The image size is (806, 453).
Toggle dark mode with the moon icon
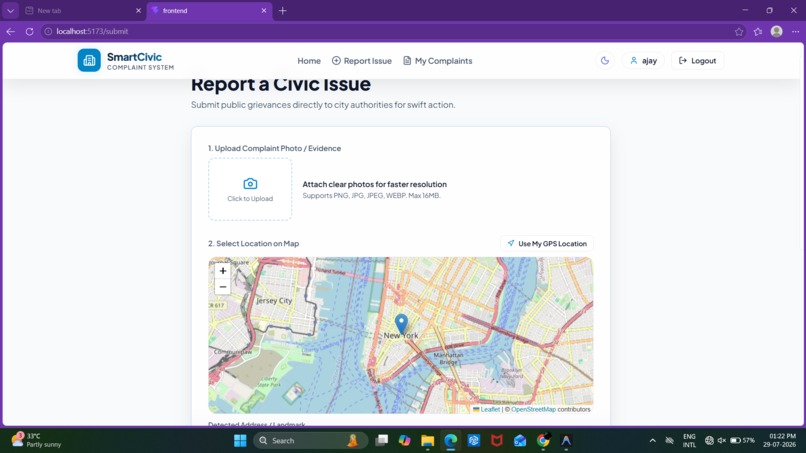click(604, 61)
